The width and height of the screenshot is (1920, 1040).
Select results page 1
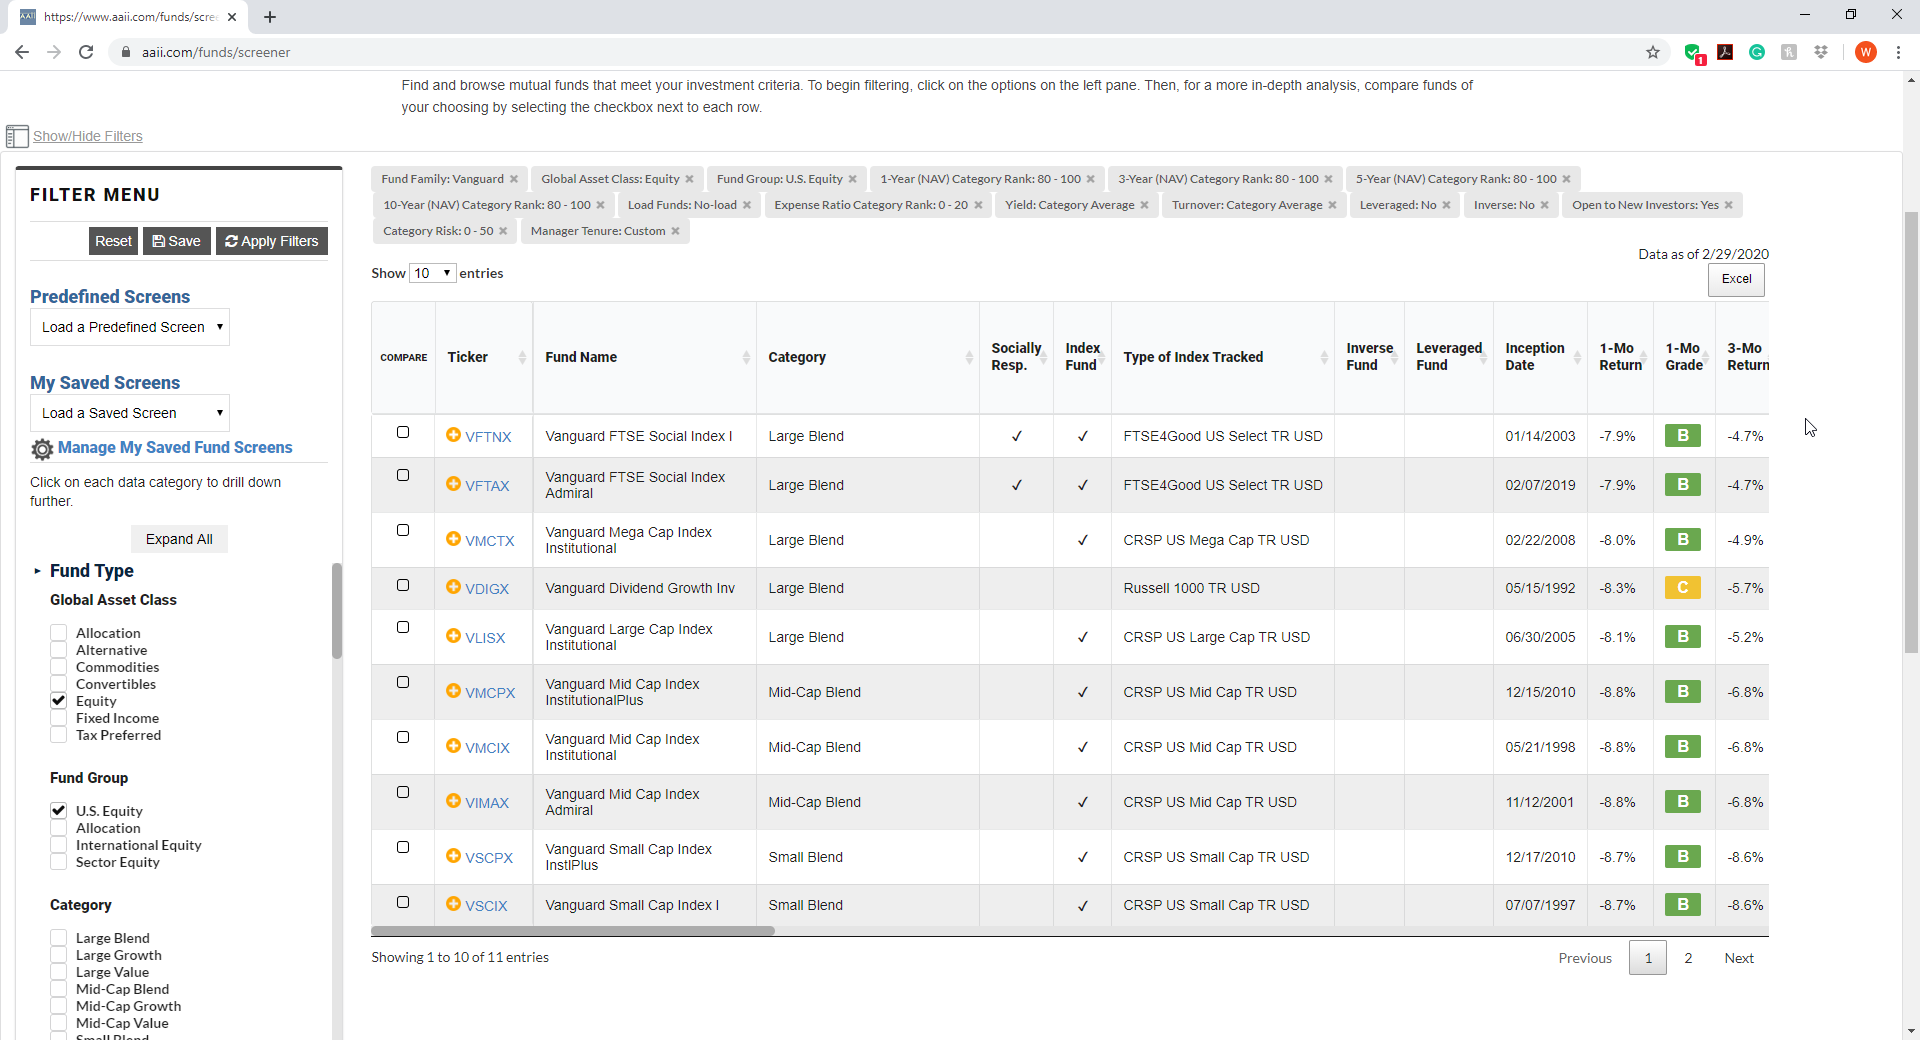(1648, 958)
